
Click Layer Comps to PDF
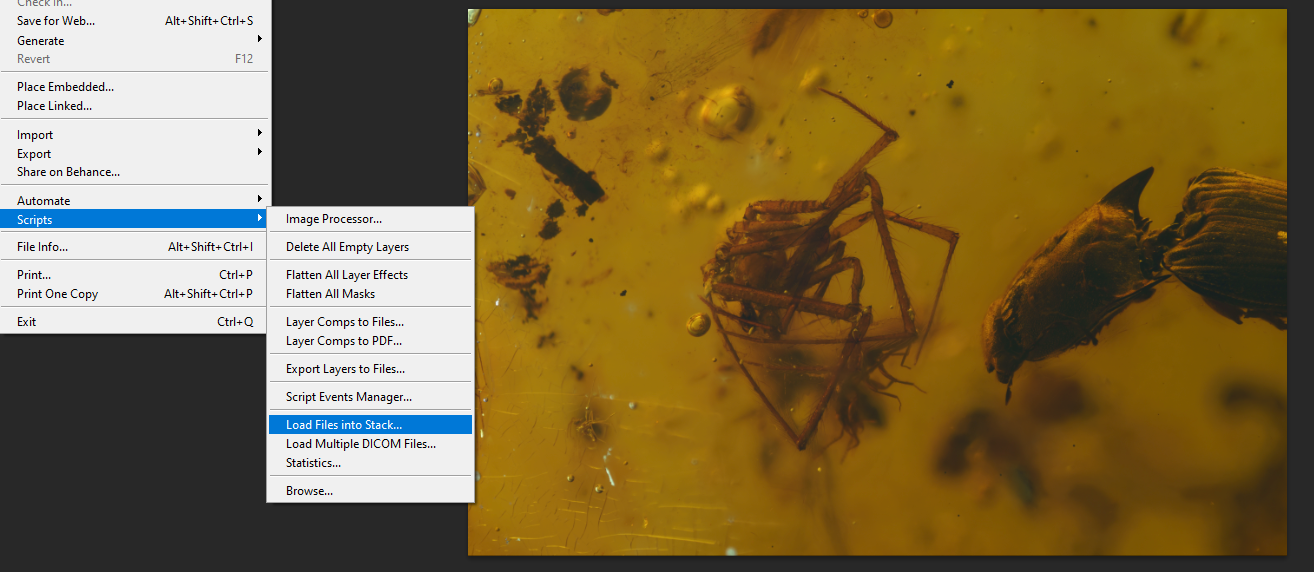(344, 341)
